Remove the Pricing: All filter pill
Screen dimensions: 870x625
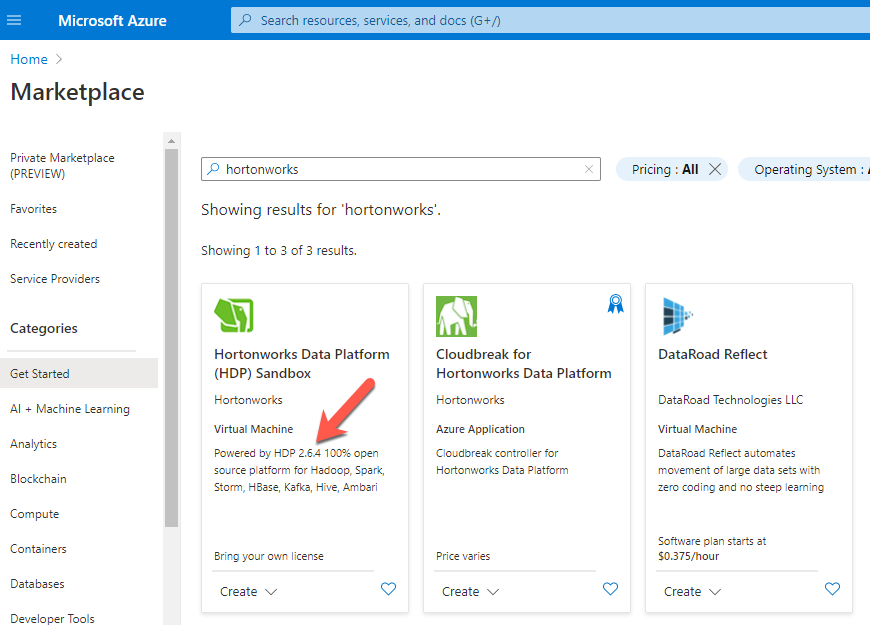coord(715,169)
